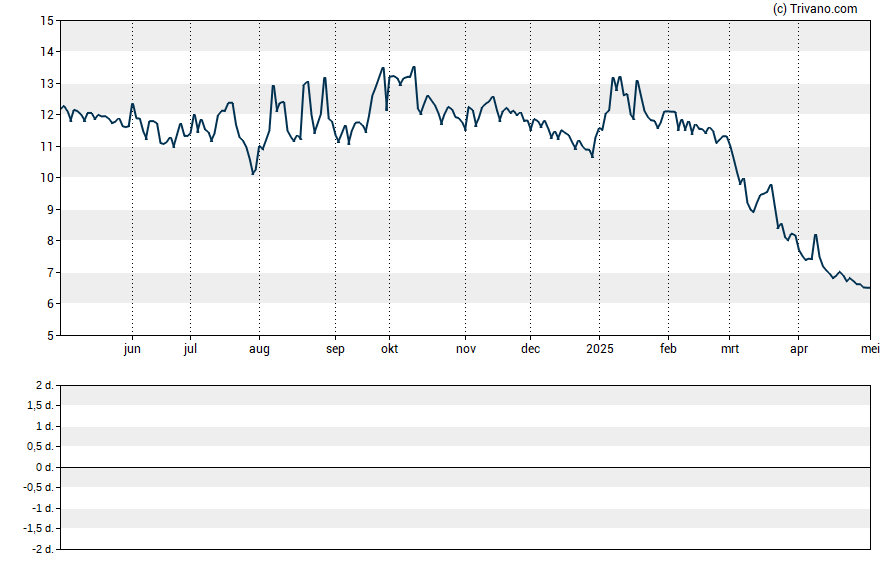888x565 pixels.
Task: Click the 'aug' month label on the x-axis
Action: pos(259,349)
